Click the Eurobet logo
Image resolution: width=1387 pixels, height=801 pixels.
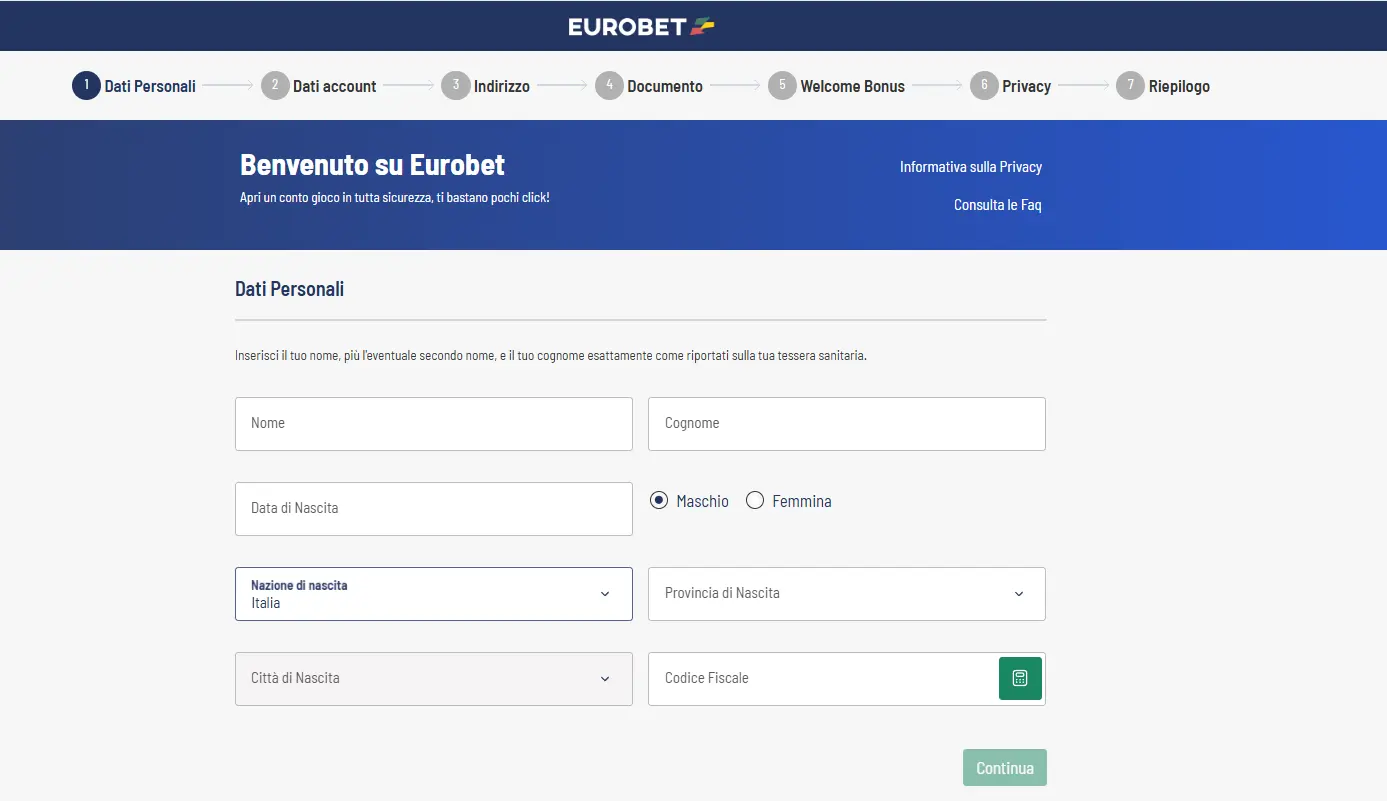coord(641,25)
